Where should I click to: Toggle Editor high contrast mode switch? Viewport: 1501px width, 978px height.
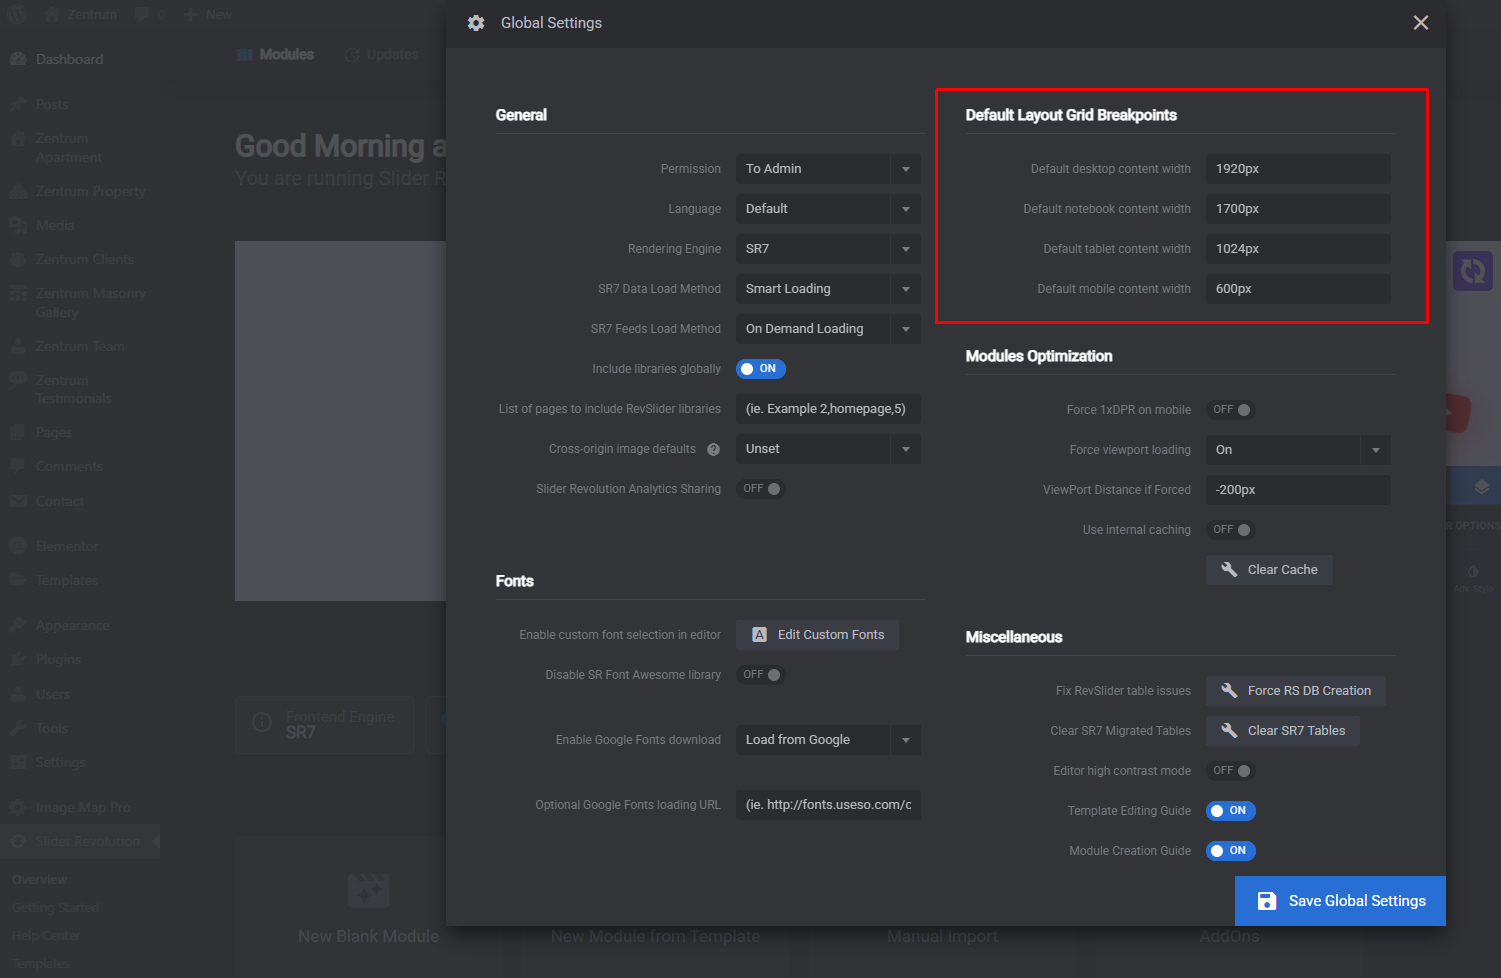[1231, 771]
